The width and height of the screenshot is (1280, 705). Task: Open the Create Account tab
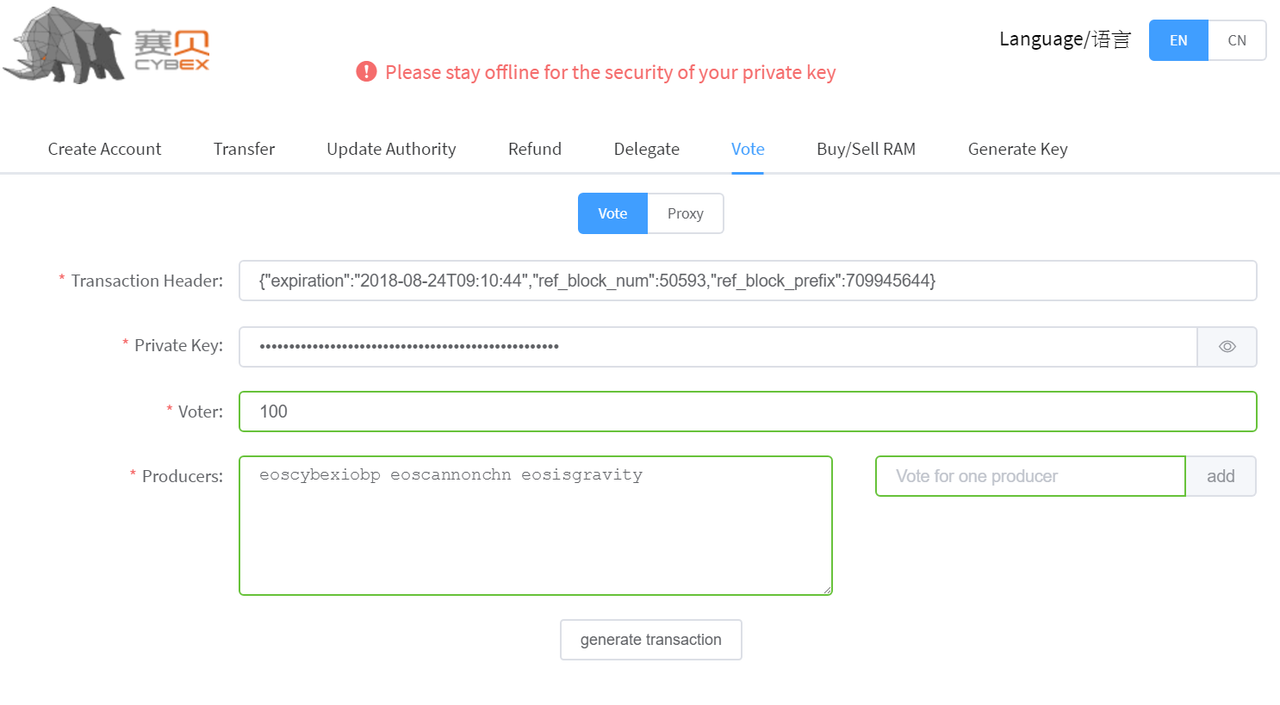pos(104,149)
